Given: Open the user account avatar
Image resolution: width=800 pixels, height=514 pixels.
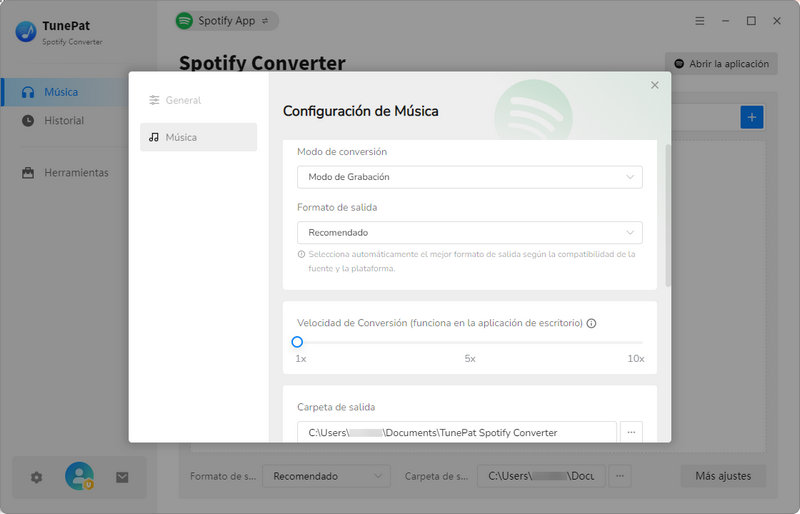Looking at the screenshot, I should pos(80,476).
